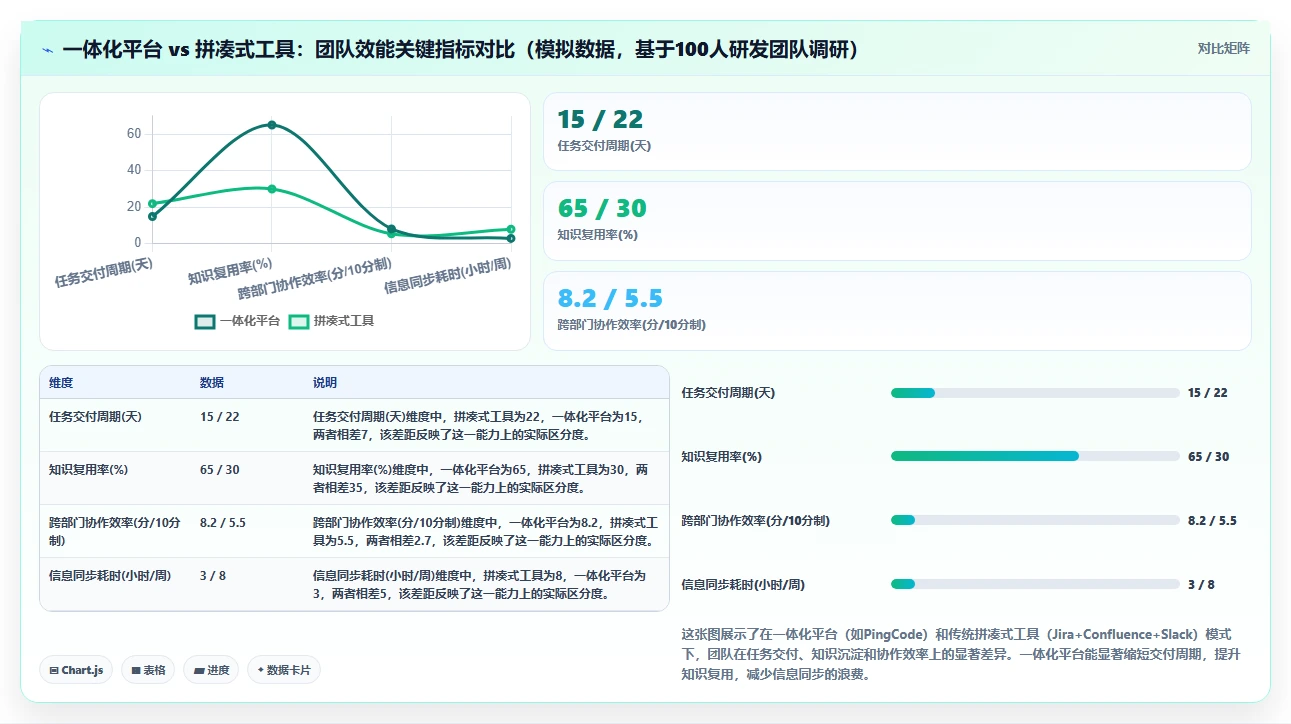Click chart axis label 信息同步耗时(小时/周)
This screenshot has width=1291, height=724.
pyautogui.click(x=447, y=275)
